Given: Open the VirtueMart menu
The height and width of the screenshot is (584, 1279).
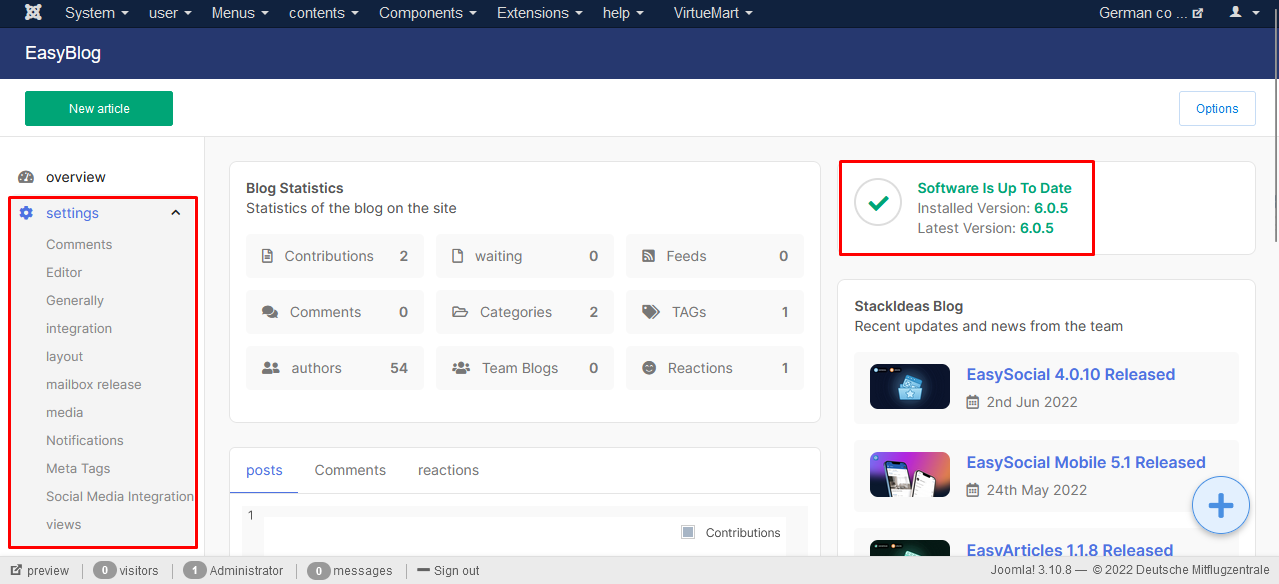Looking at the screenshot, I should [713, 13].
